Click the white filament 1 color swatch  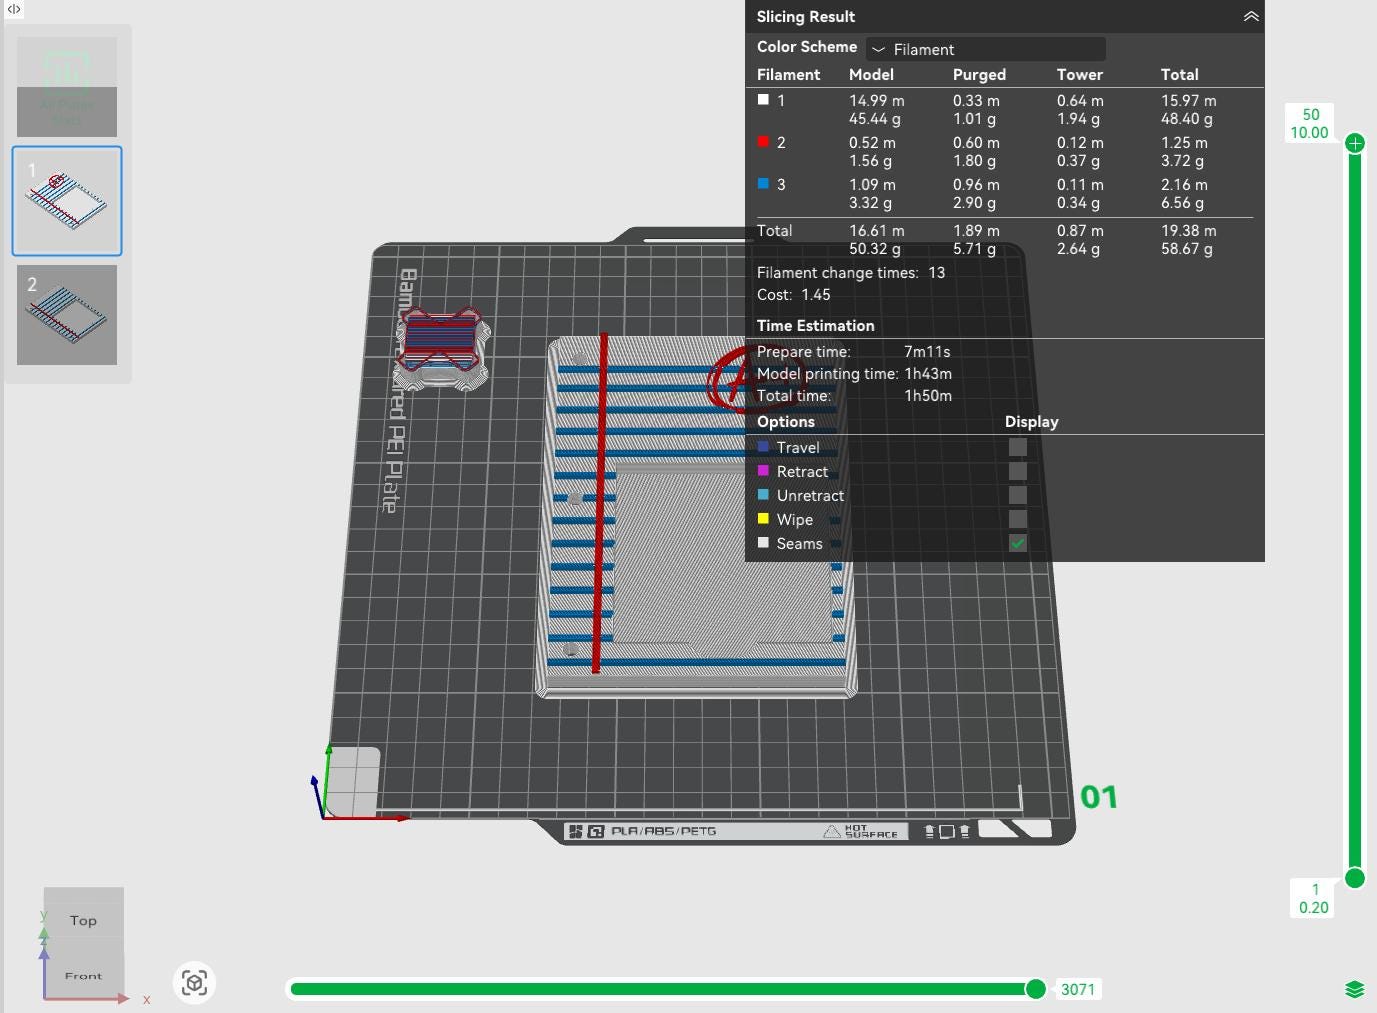(x=763, y=99)
